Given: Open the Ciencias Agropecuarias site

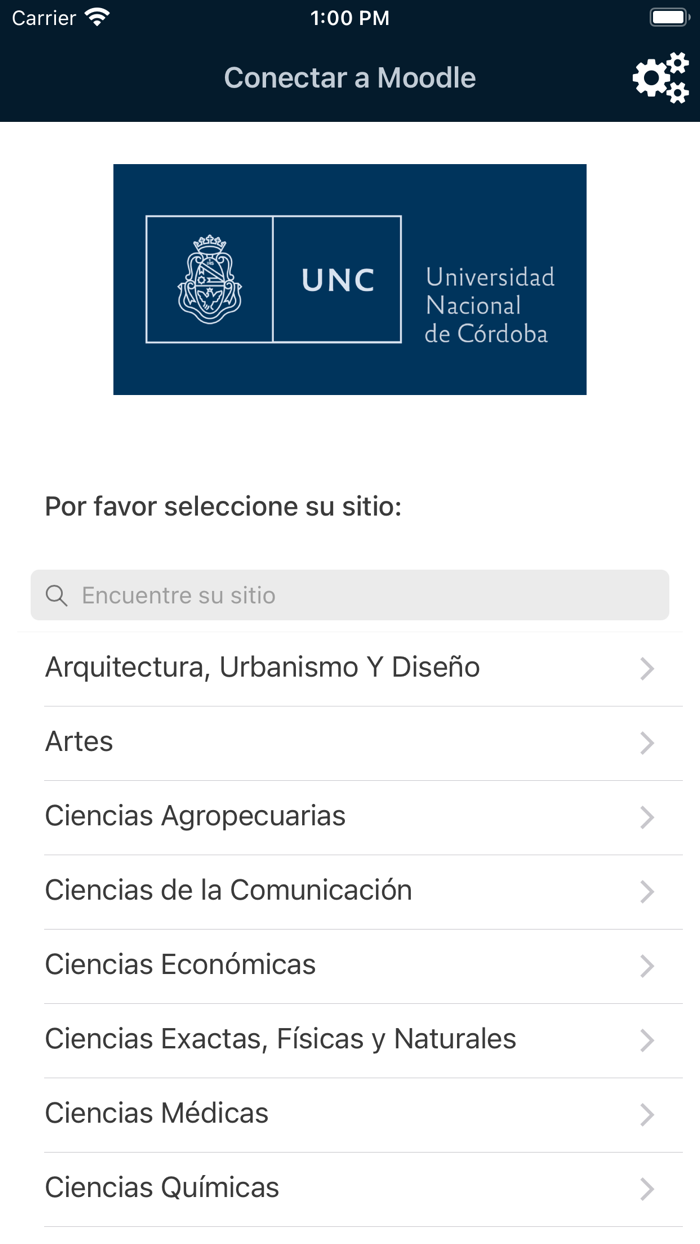Looking at the screenshot, I should [194, 817].
